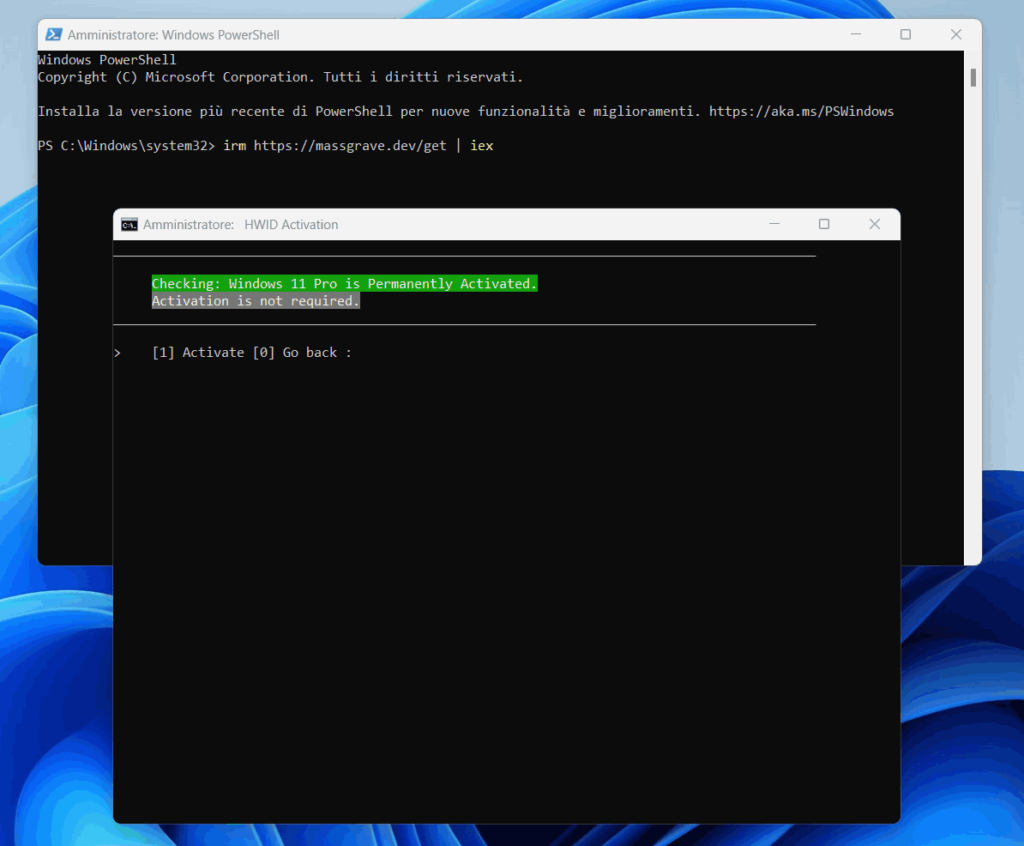
Task: Click the cmd icon in HWID Activation title bar
Action: click(x=129, y=225)
